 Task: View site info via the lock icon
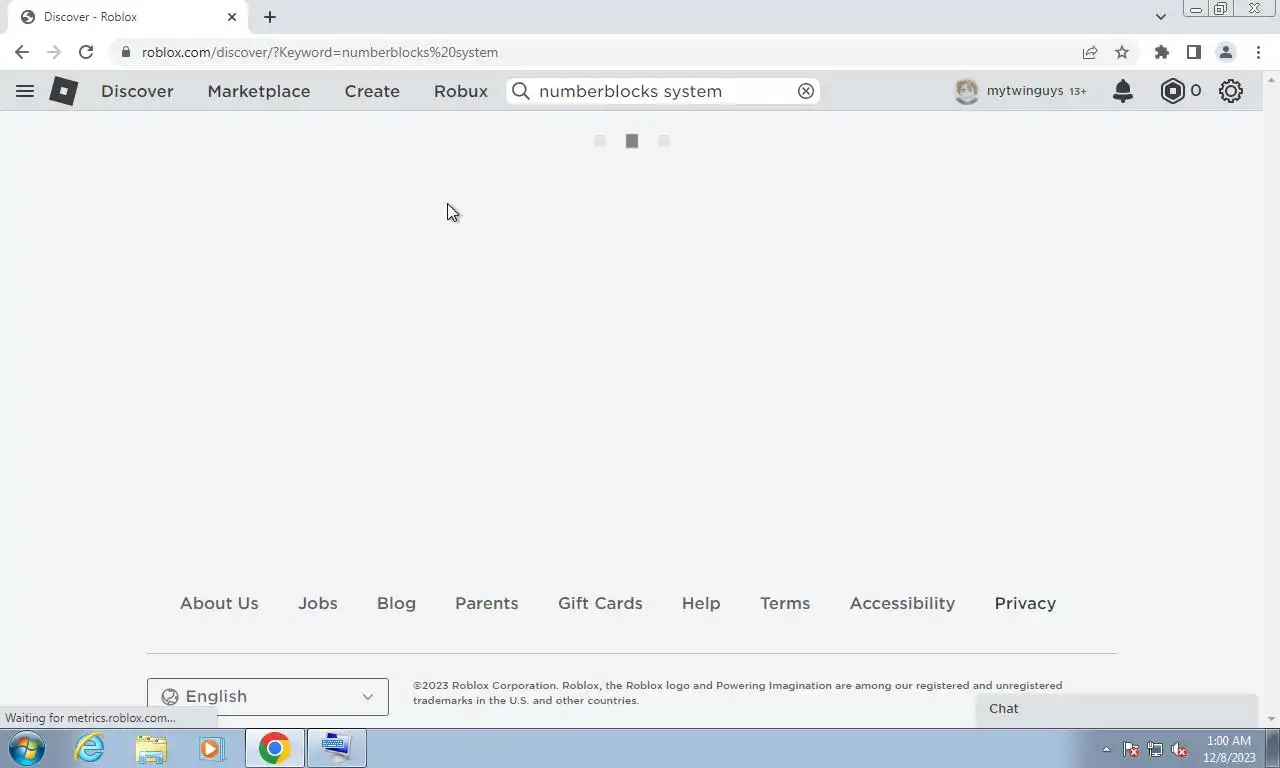click(125, 52)
